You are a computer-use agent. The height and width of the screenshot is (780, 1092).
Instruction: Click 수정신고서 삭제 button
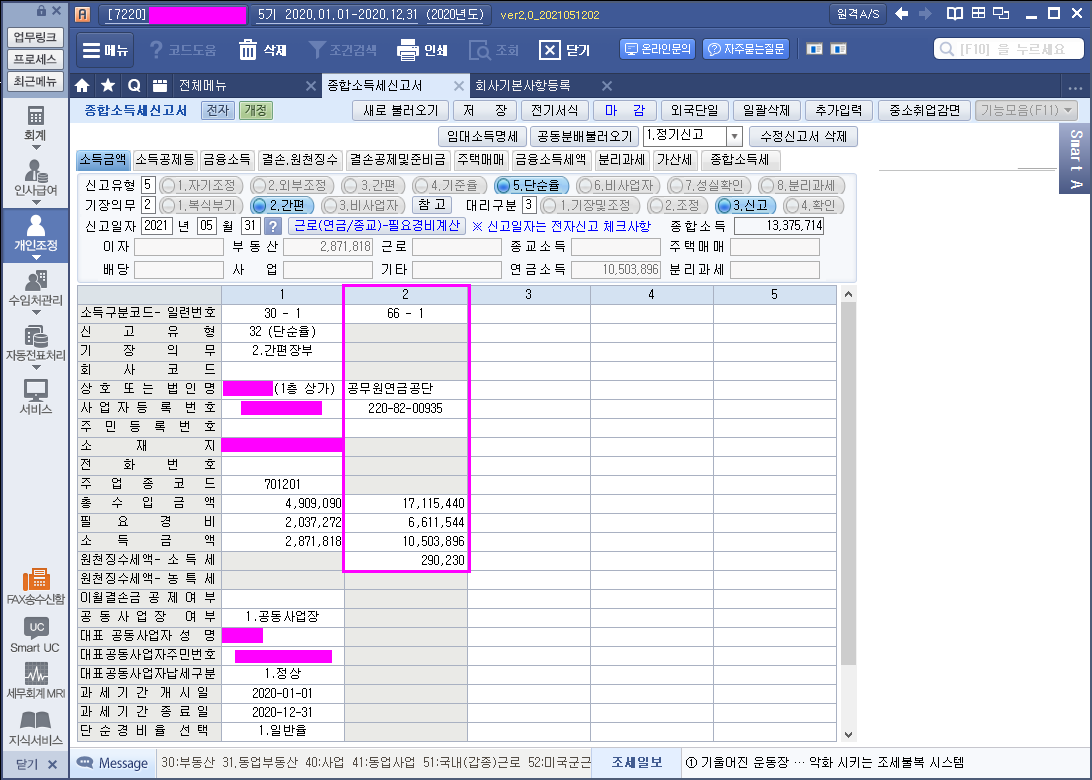803,136
